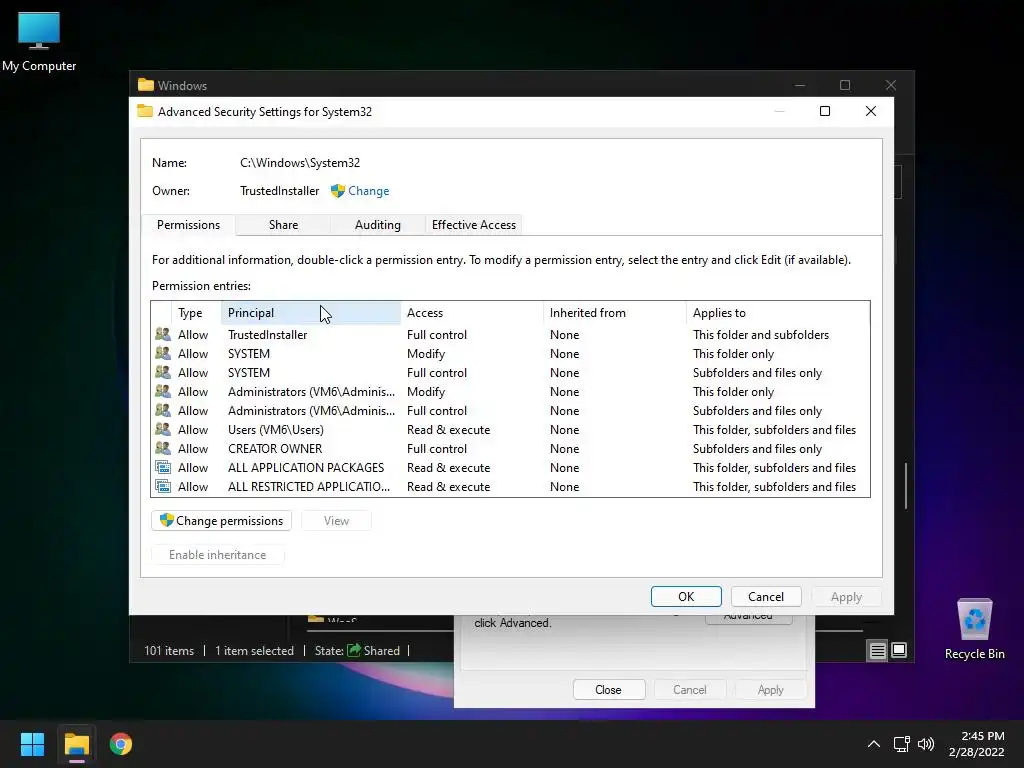Click Enable inheritance button
1024x768 pixels.
click(x=217, y=554)
